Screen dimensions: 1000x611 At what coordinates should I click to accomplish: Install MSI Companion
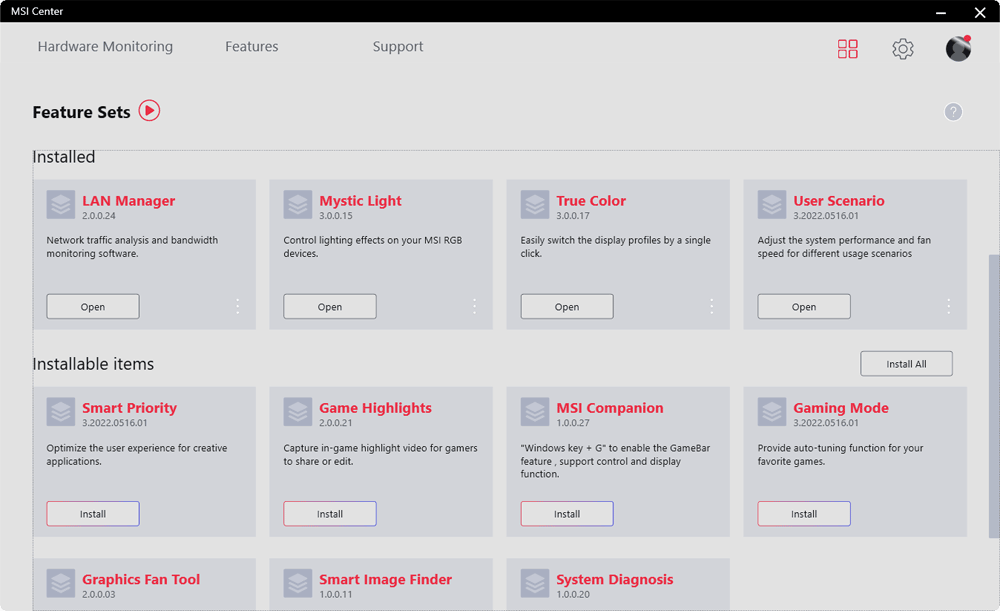(x=567, y=514)
